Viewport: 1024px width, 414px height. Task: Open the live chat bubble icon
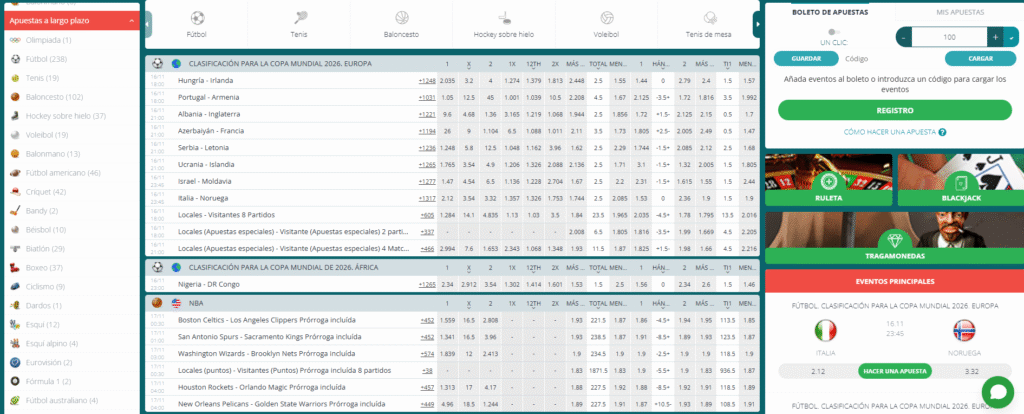(x=997, y=392)
